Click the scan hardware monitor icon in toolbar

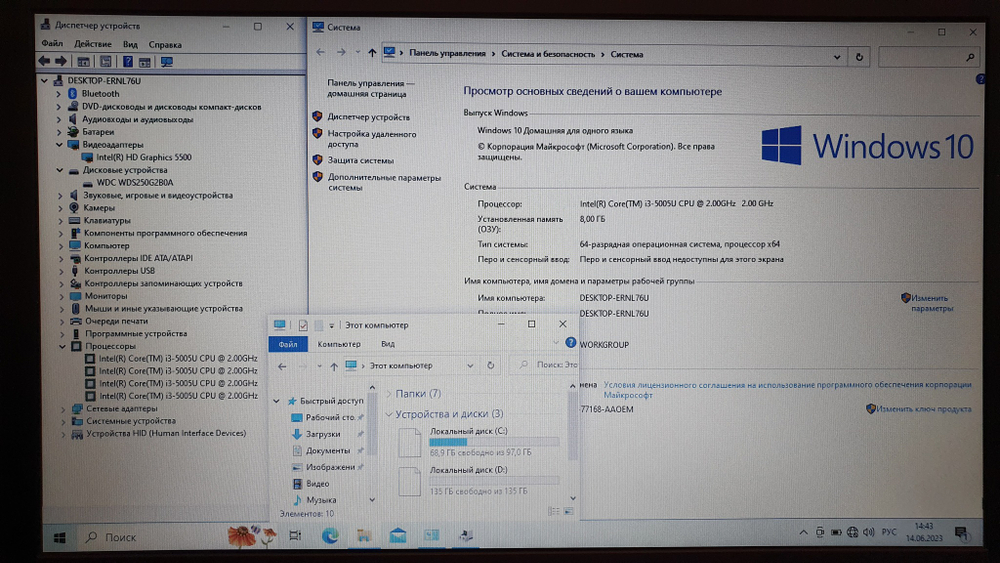point(166,62)
